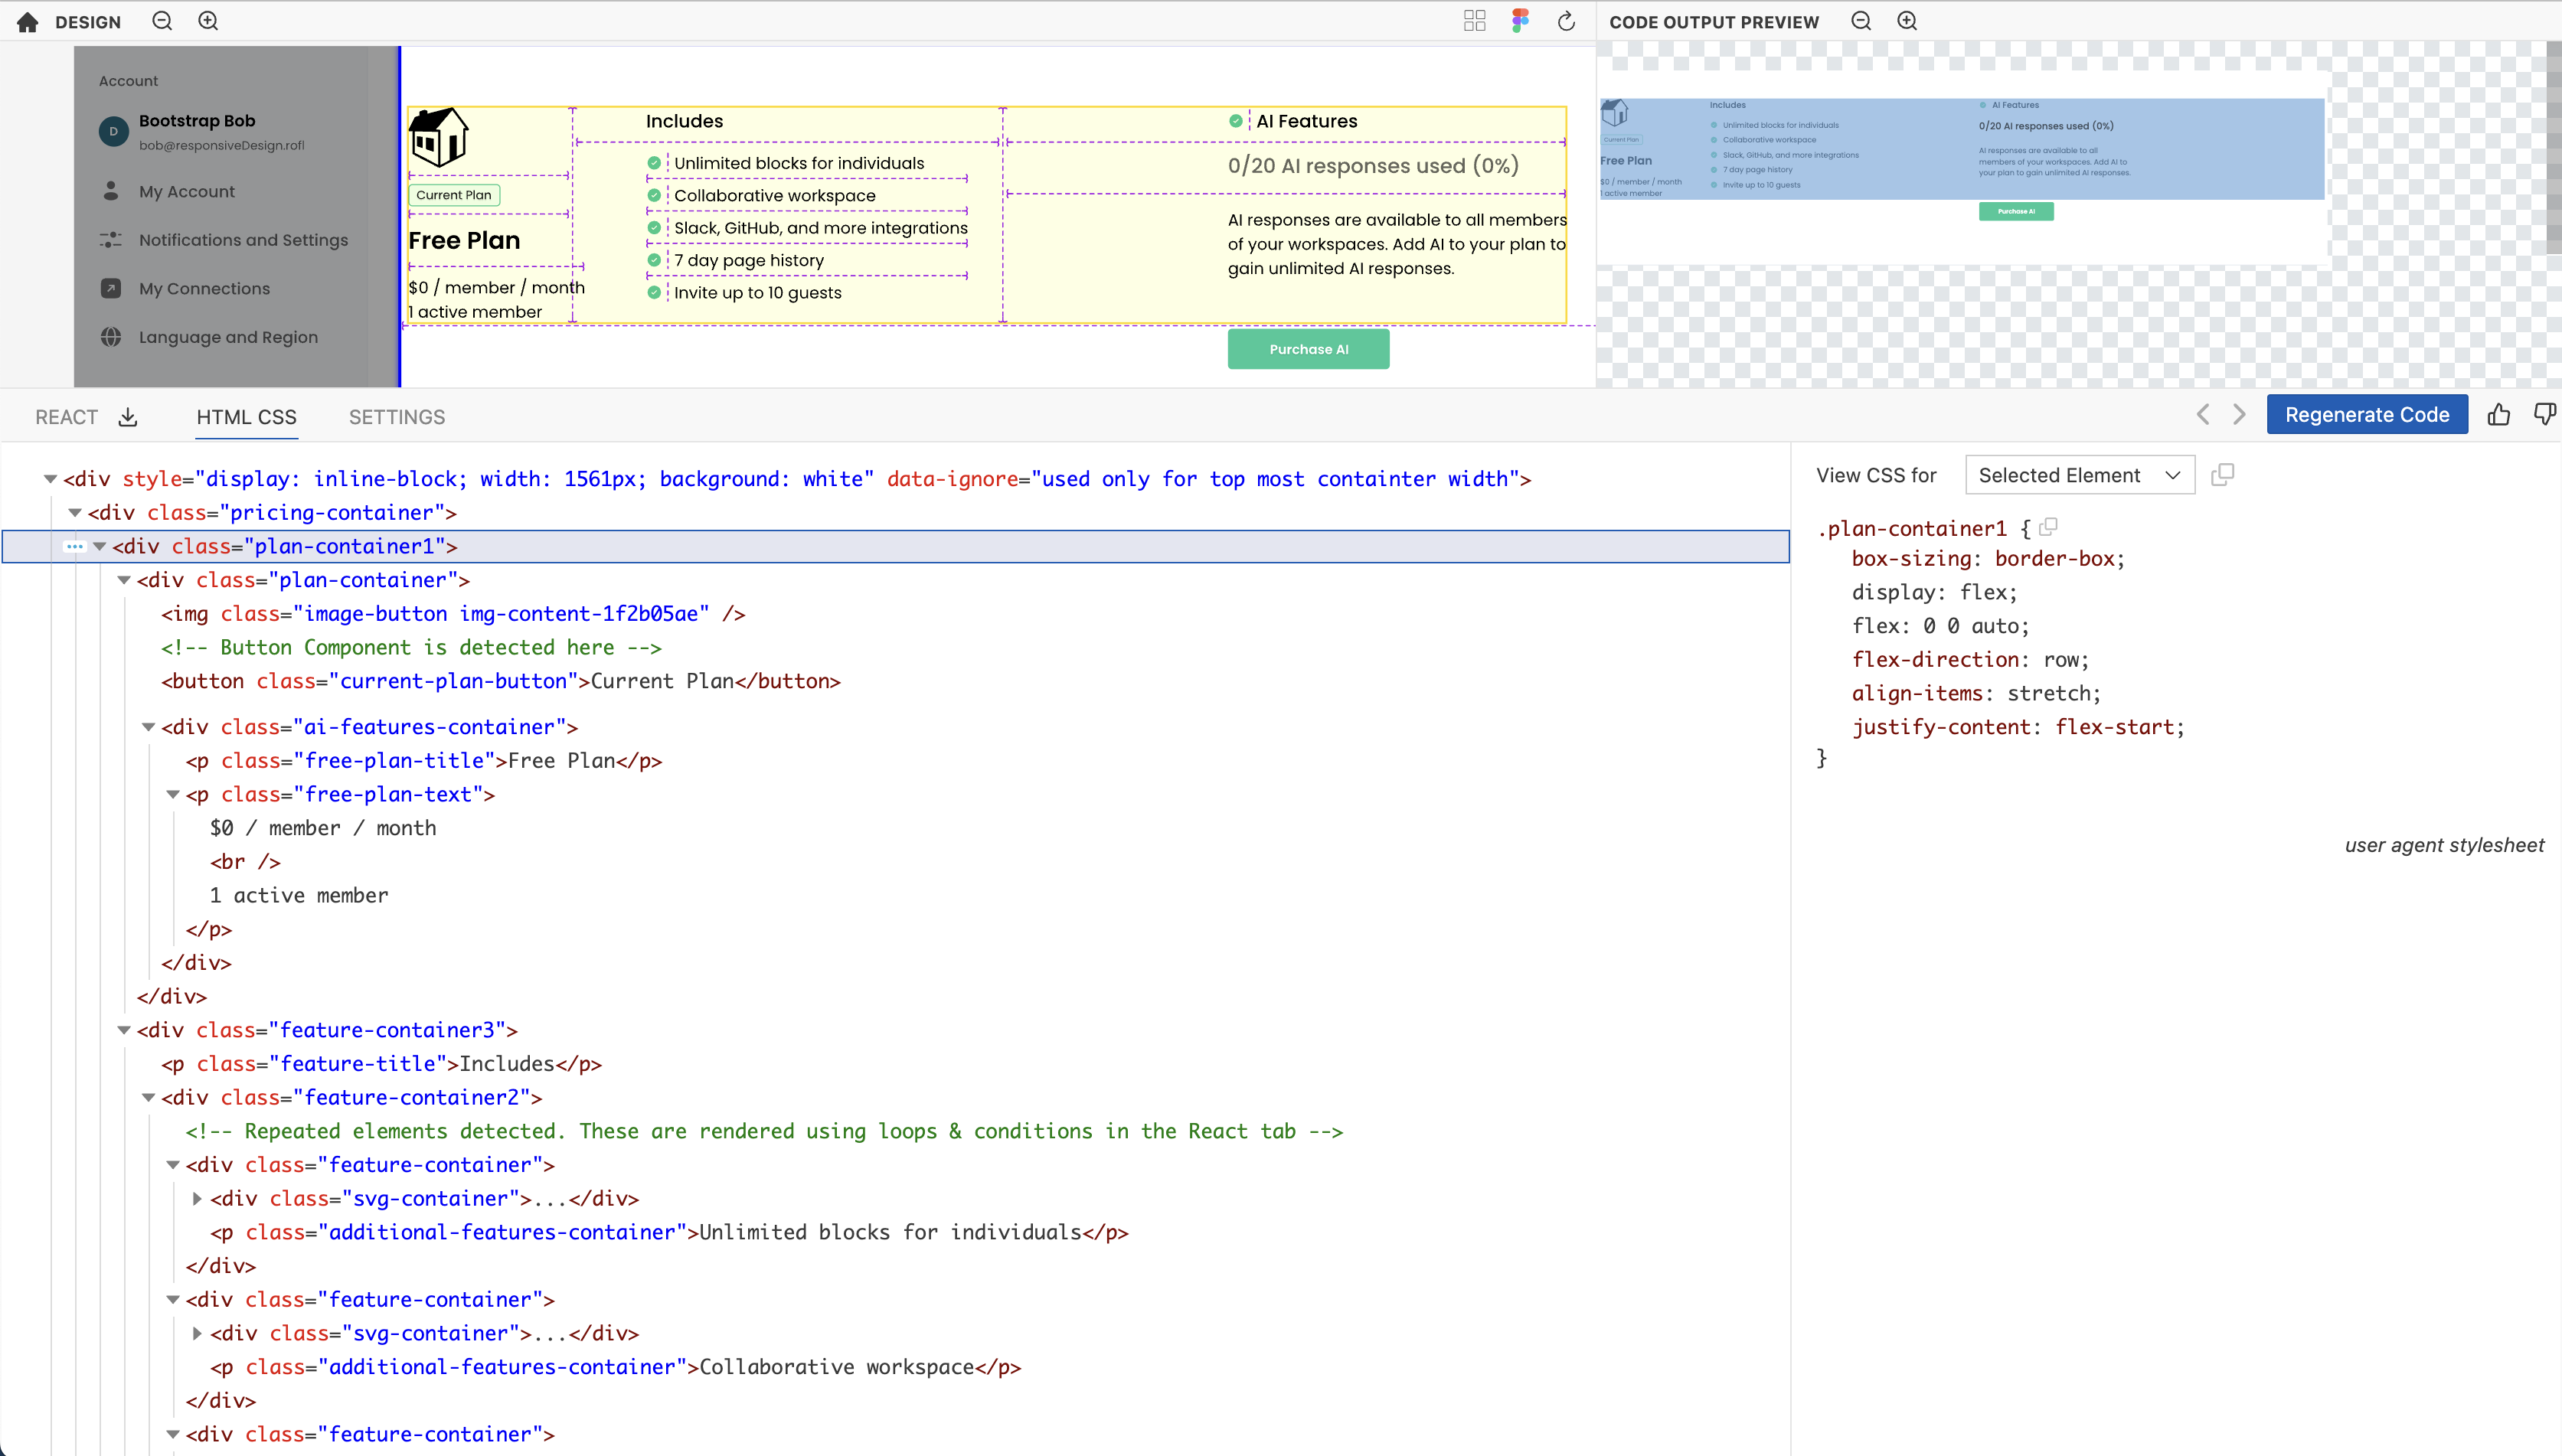Click Bootstrap Bob's avatar
2562x1456 pixels.
coord(114,131)
